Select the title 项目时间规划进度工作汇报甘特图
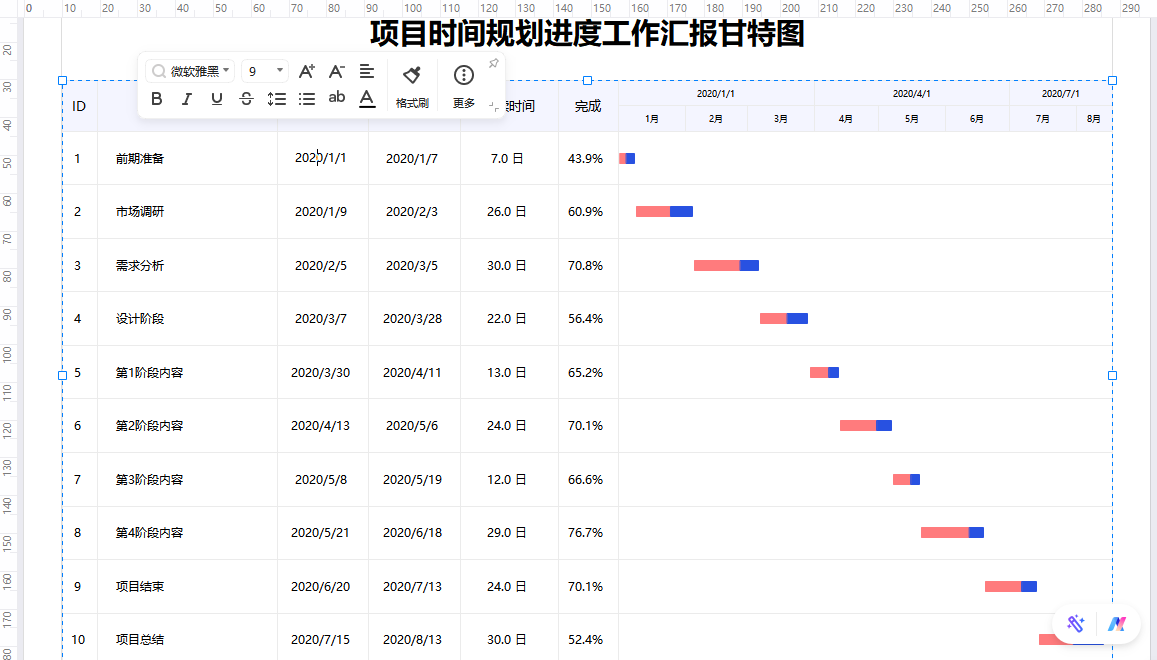Screen dimensions: 1157x660 tap(587, 34)
